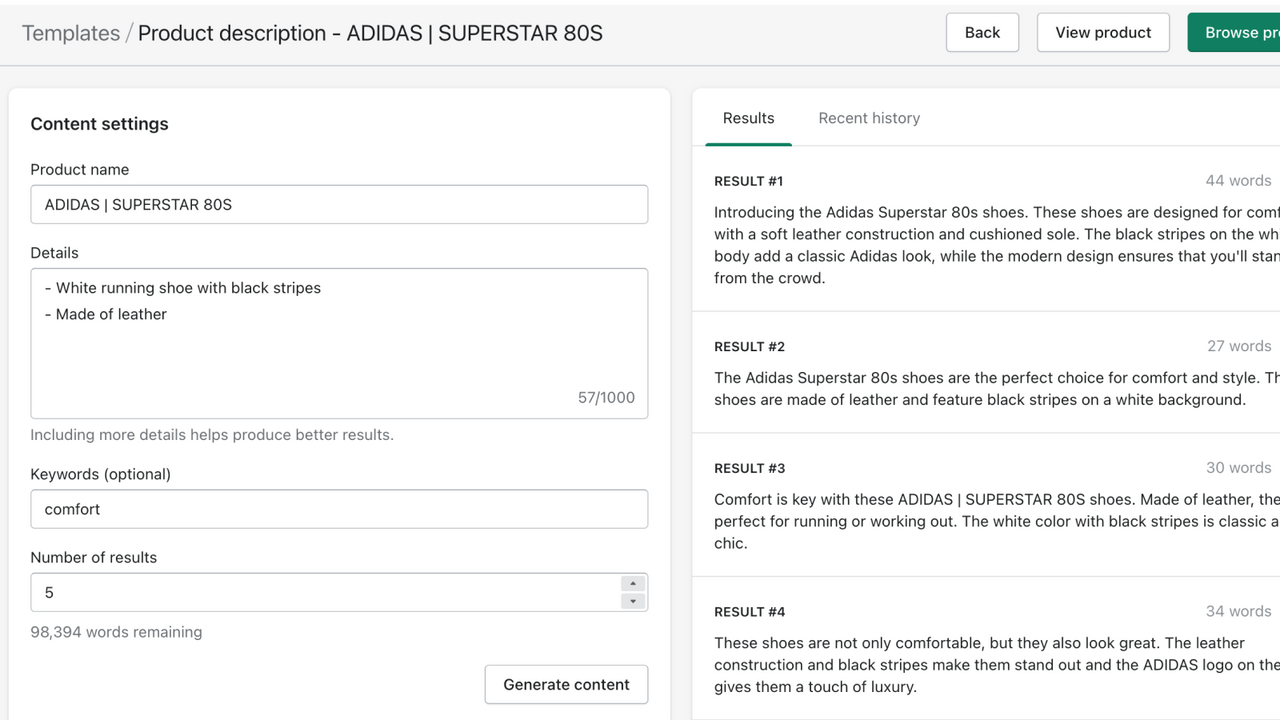Click the Keywords field containing comfort
Image resolution: width=1280 pixels, height=720 pixels.
[339, 509]
